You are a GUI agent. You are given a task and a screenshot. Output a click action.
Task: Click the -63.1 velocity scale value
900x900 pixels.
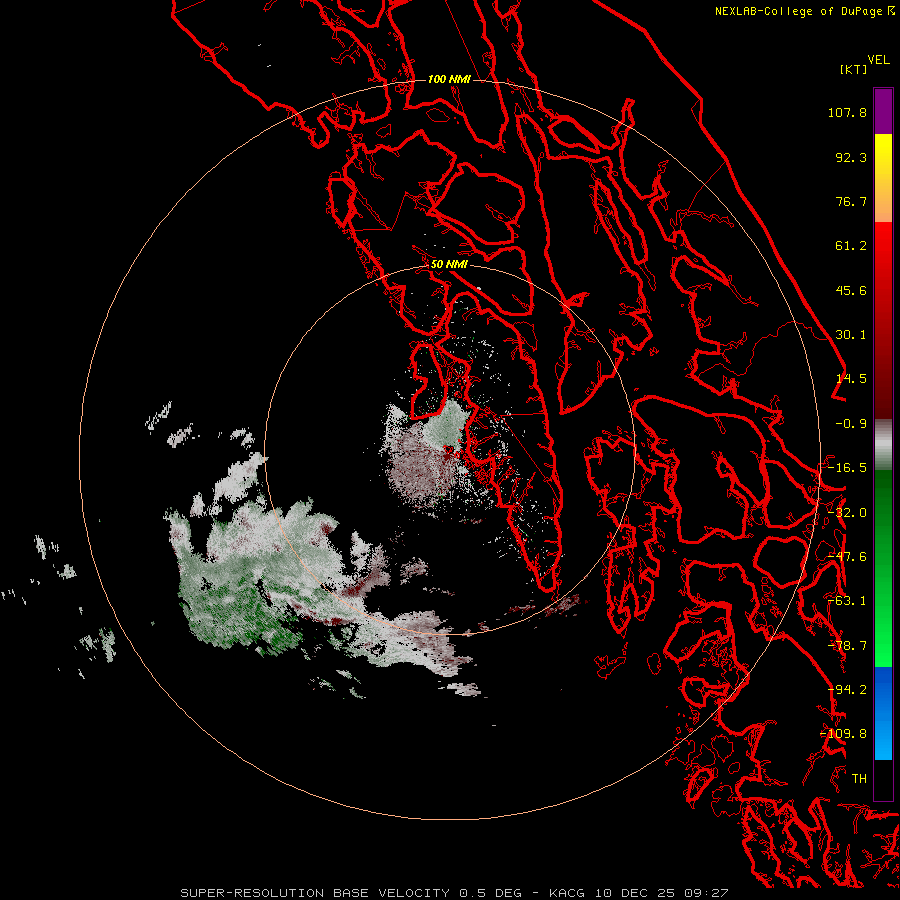click(x=847, y=601)
